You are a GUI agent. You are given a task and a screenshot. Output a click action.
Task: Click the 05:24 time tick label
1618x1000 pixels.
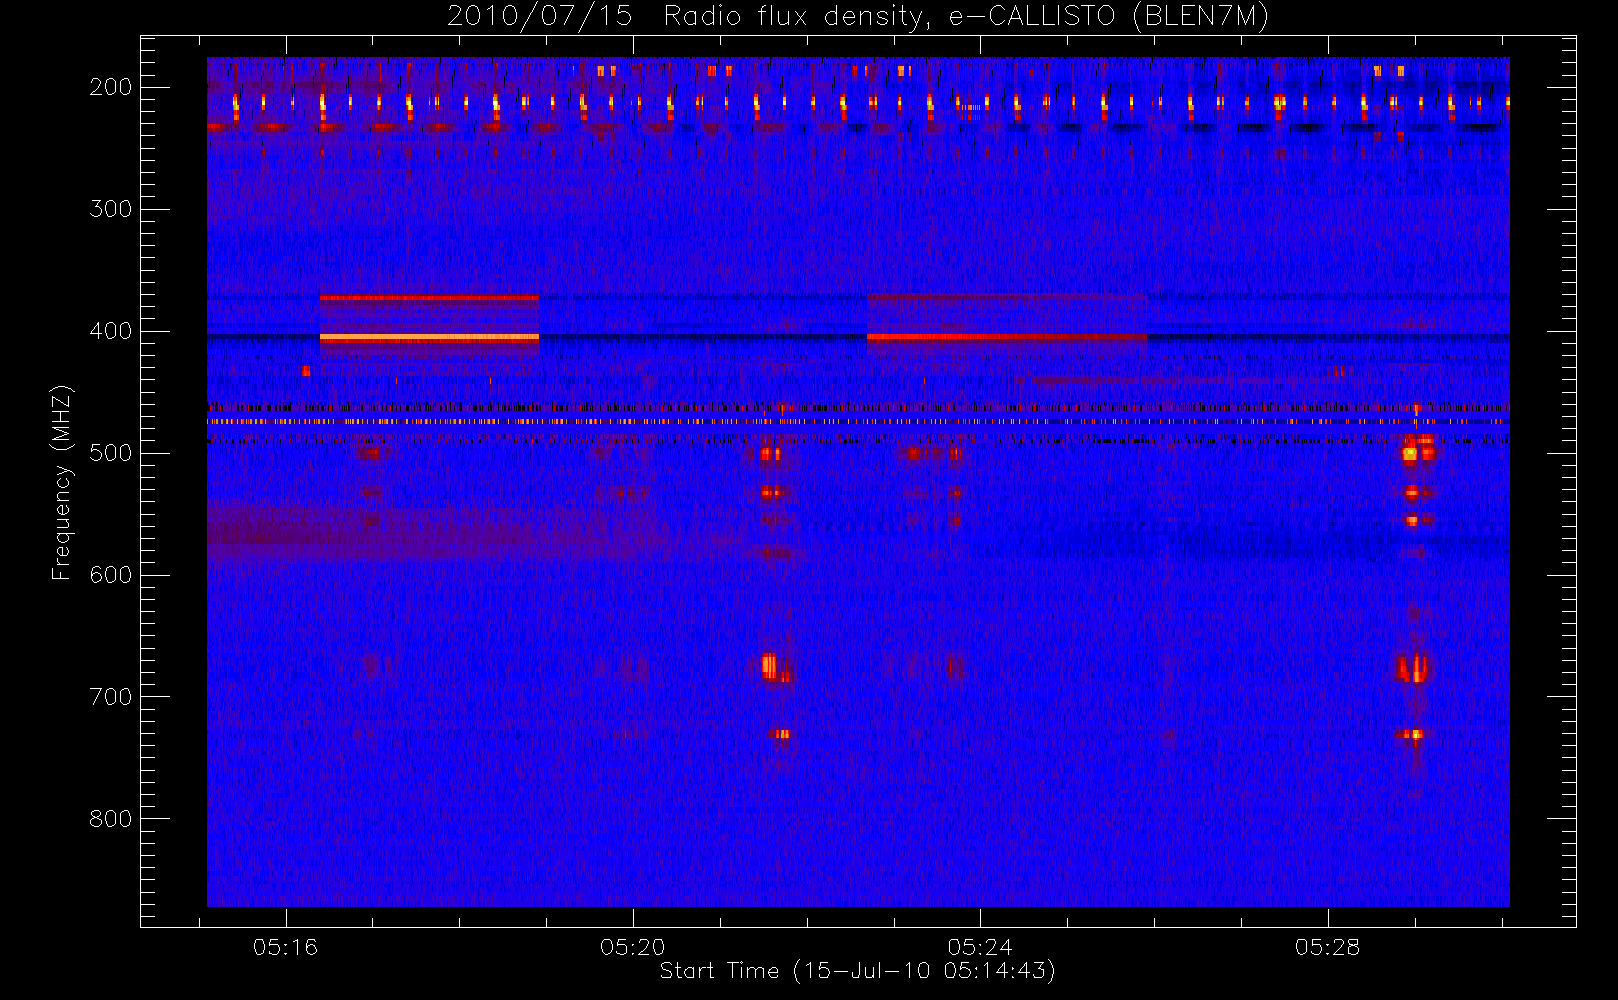pyautogui.click(x=980, y=947)
